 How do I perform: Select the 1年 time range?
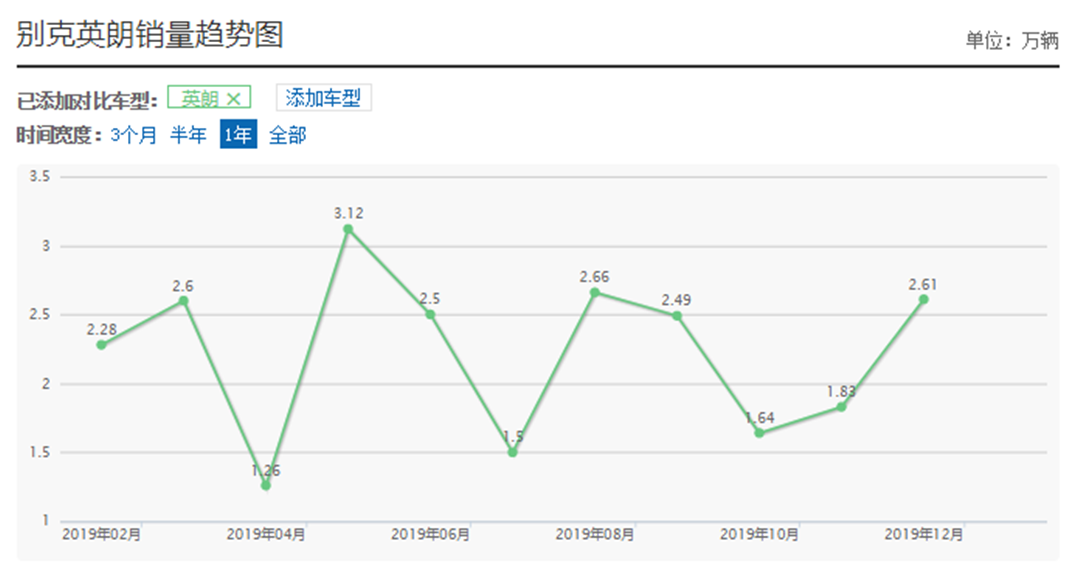point(238,135)
